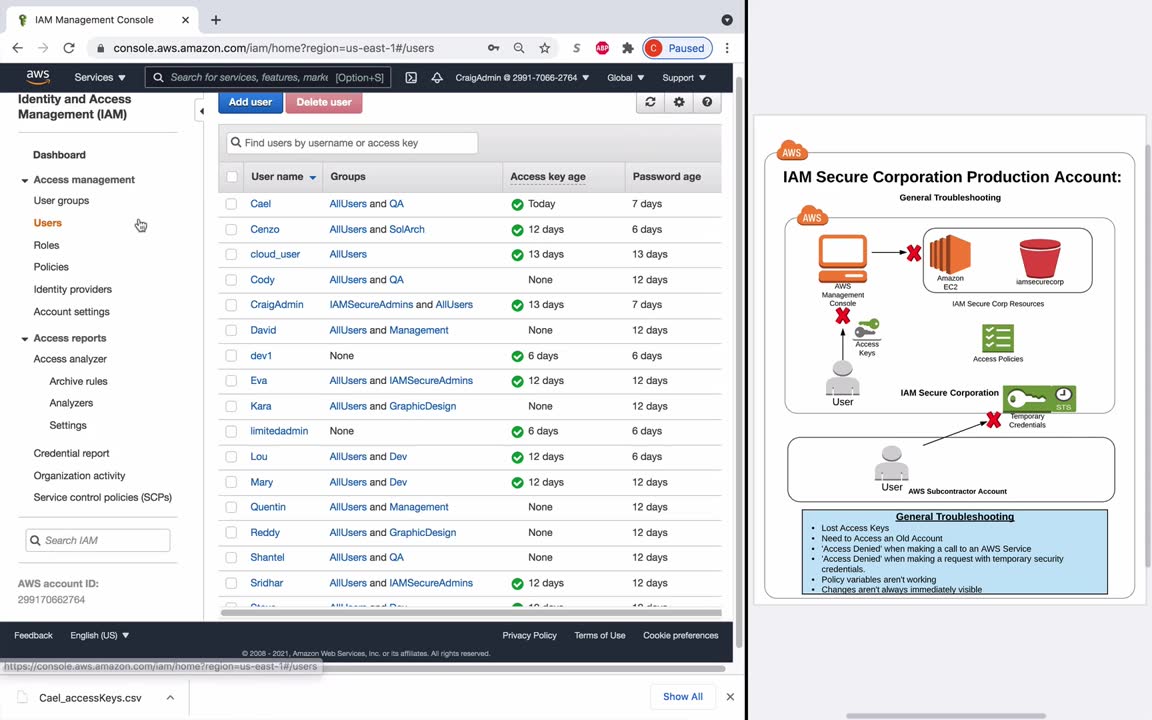Open Identity providers in sidebar
Image resolution: width=1152 pixels, height=720 pixels.
click(x=73, y=289)
